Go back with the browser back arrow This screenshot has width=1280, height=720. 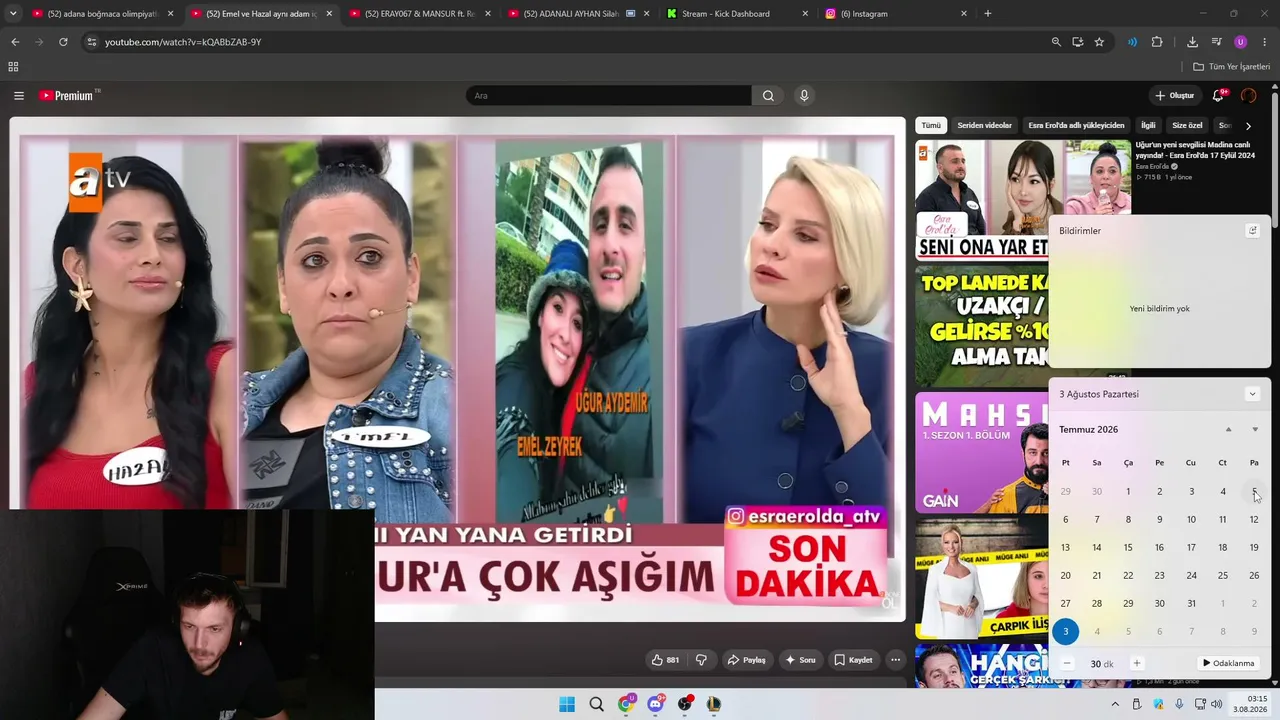point(15,42)
